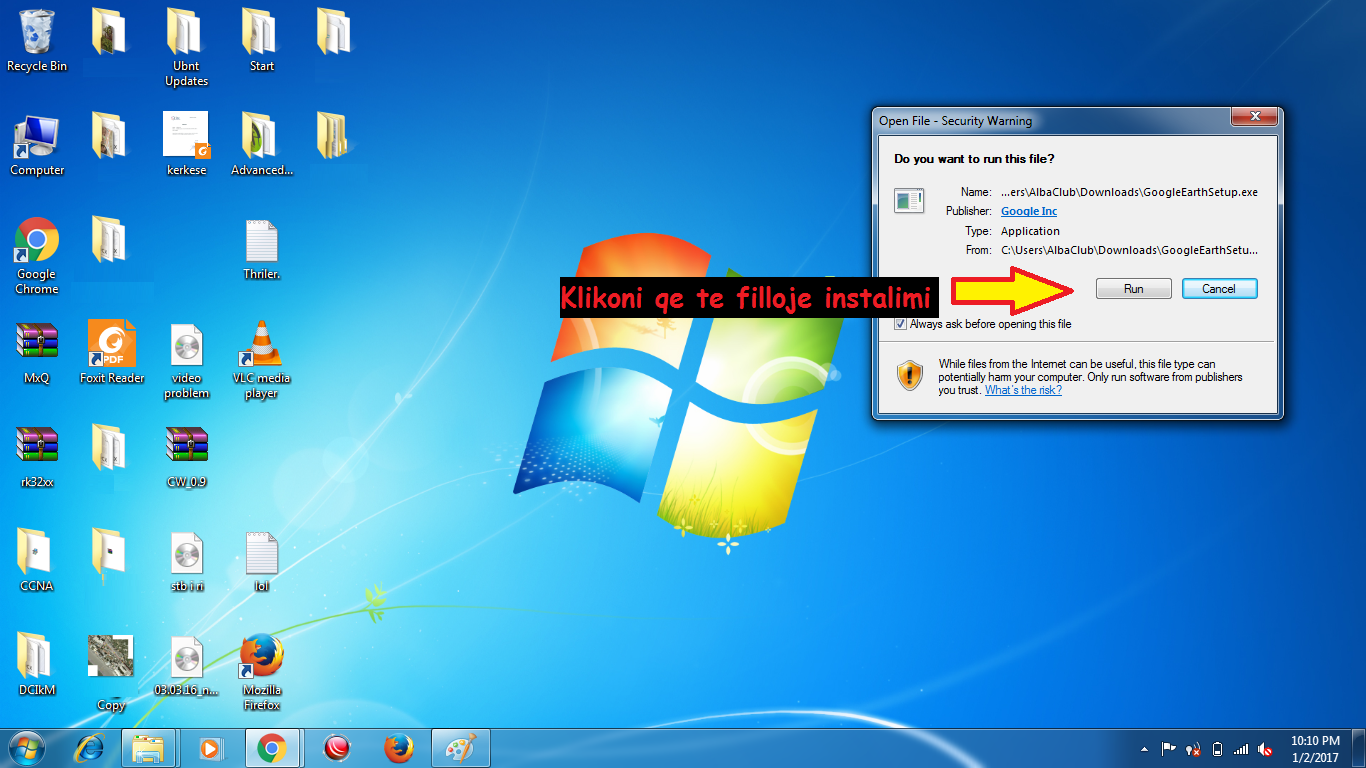The image size is (1366, 768).
Task: Select the Advanced... folder icon
Action: pyautogui.click(x=262, y=145)
